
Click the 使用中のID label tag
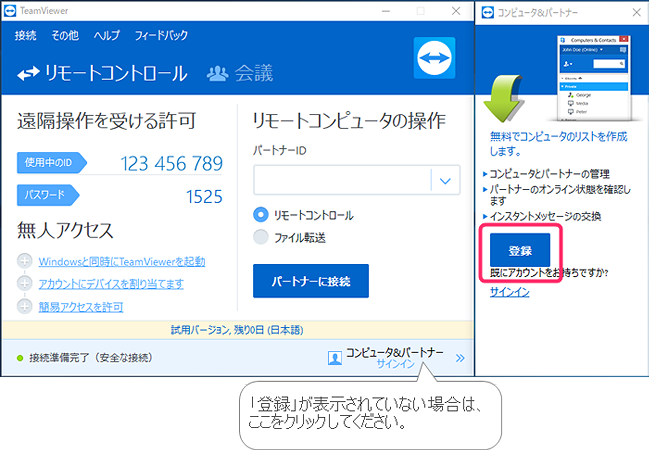(x=52, y=163)
